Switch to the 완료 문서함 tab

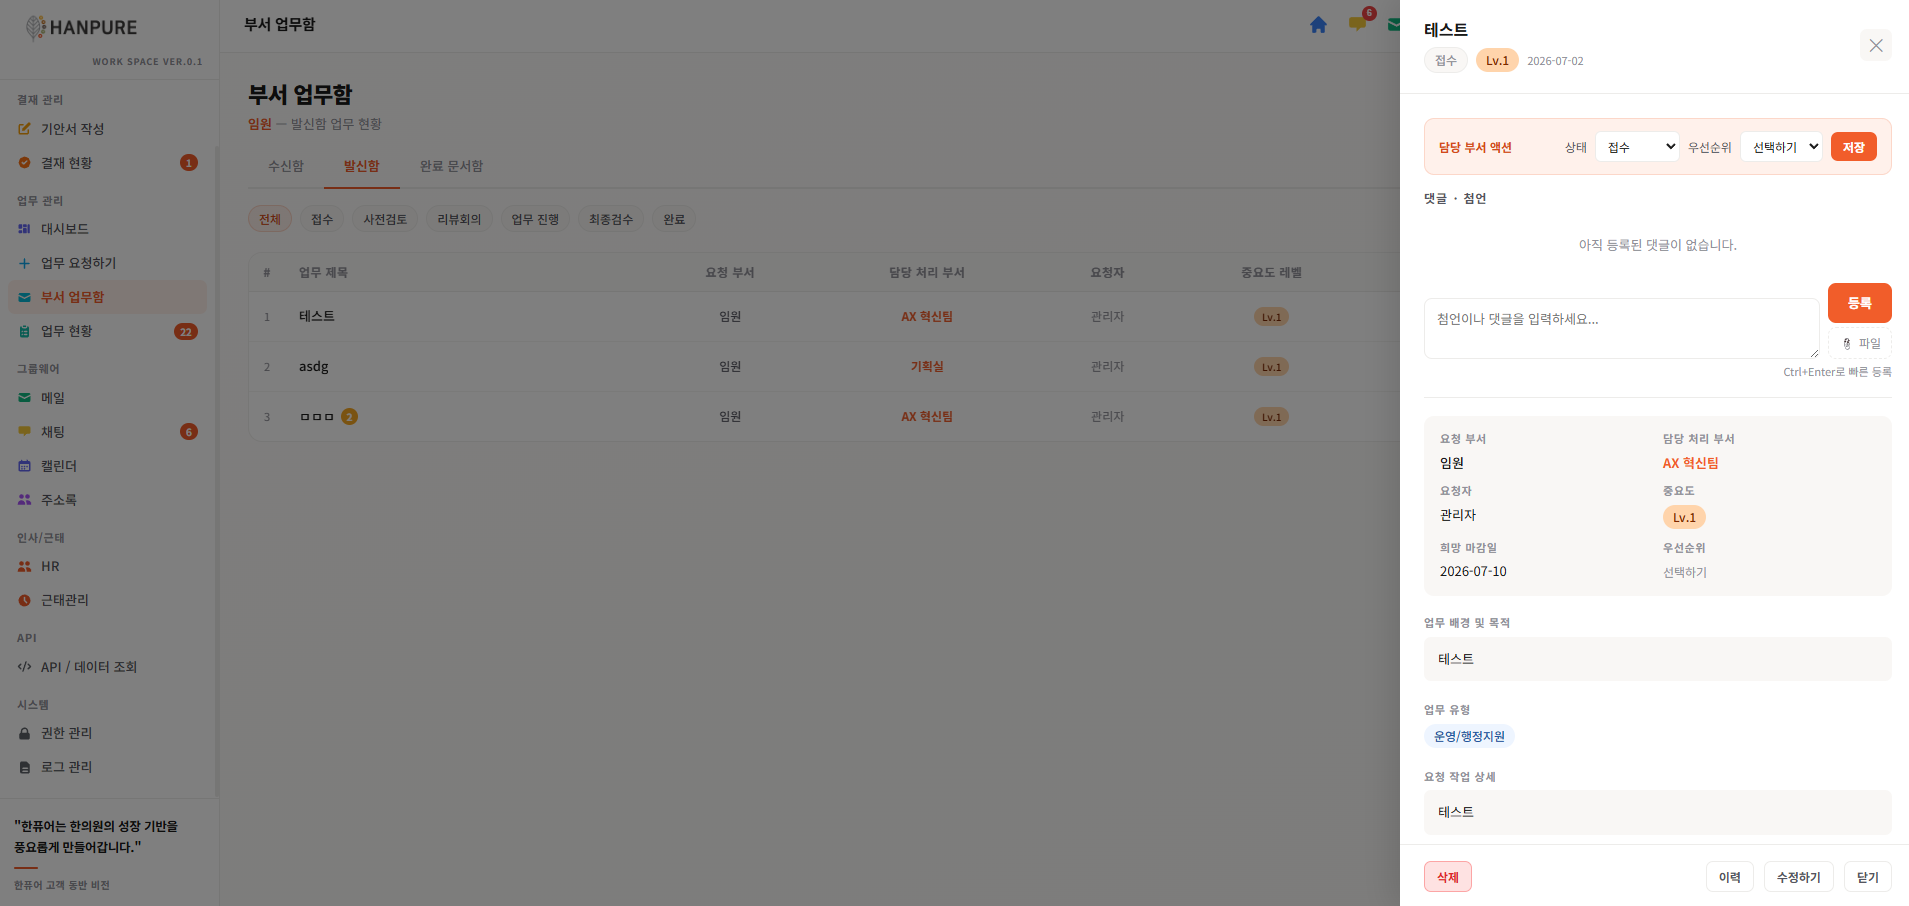tap(452, 166)
